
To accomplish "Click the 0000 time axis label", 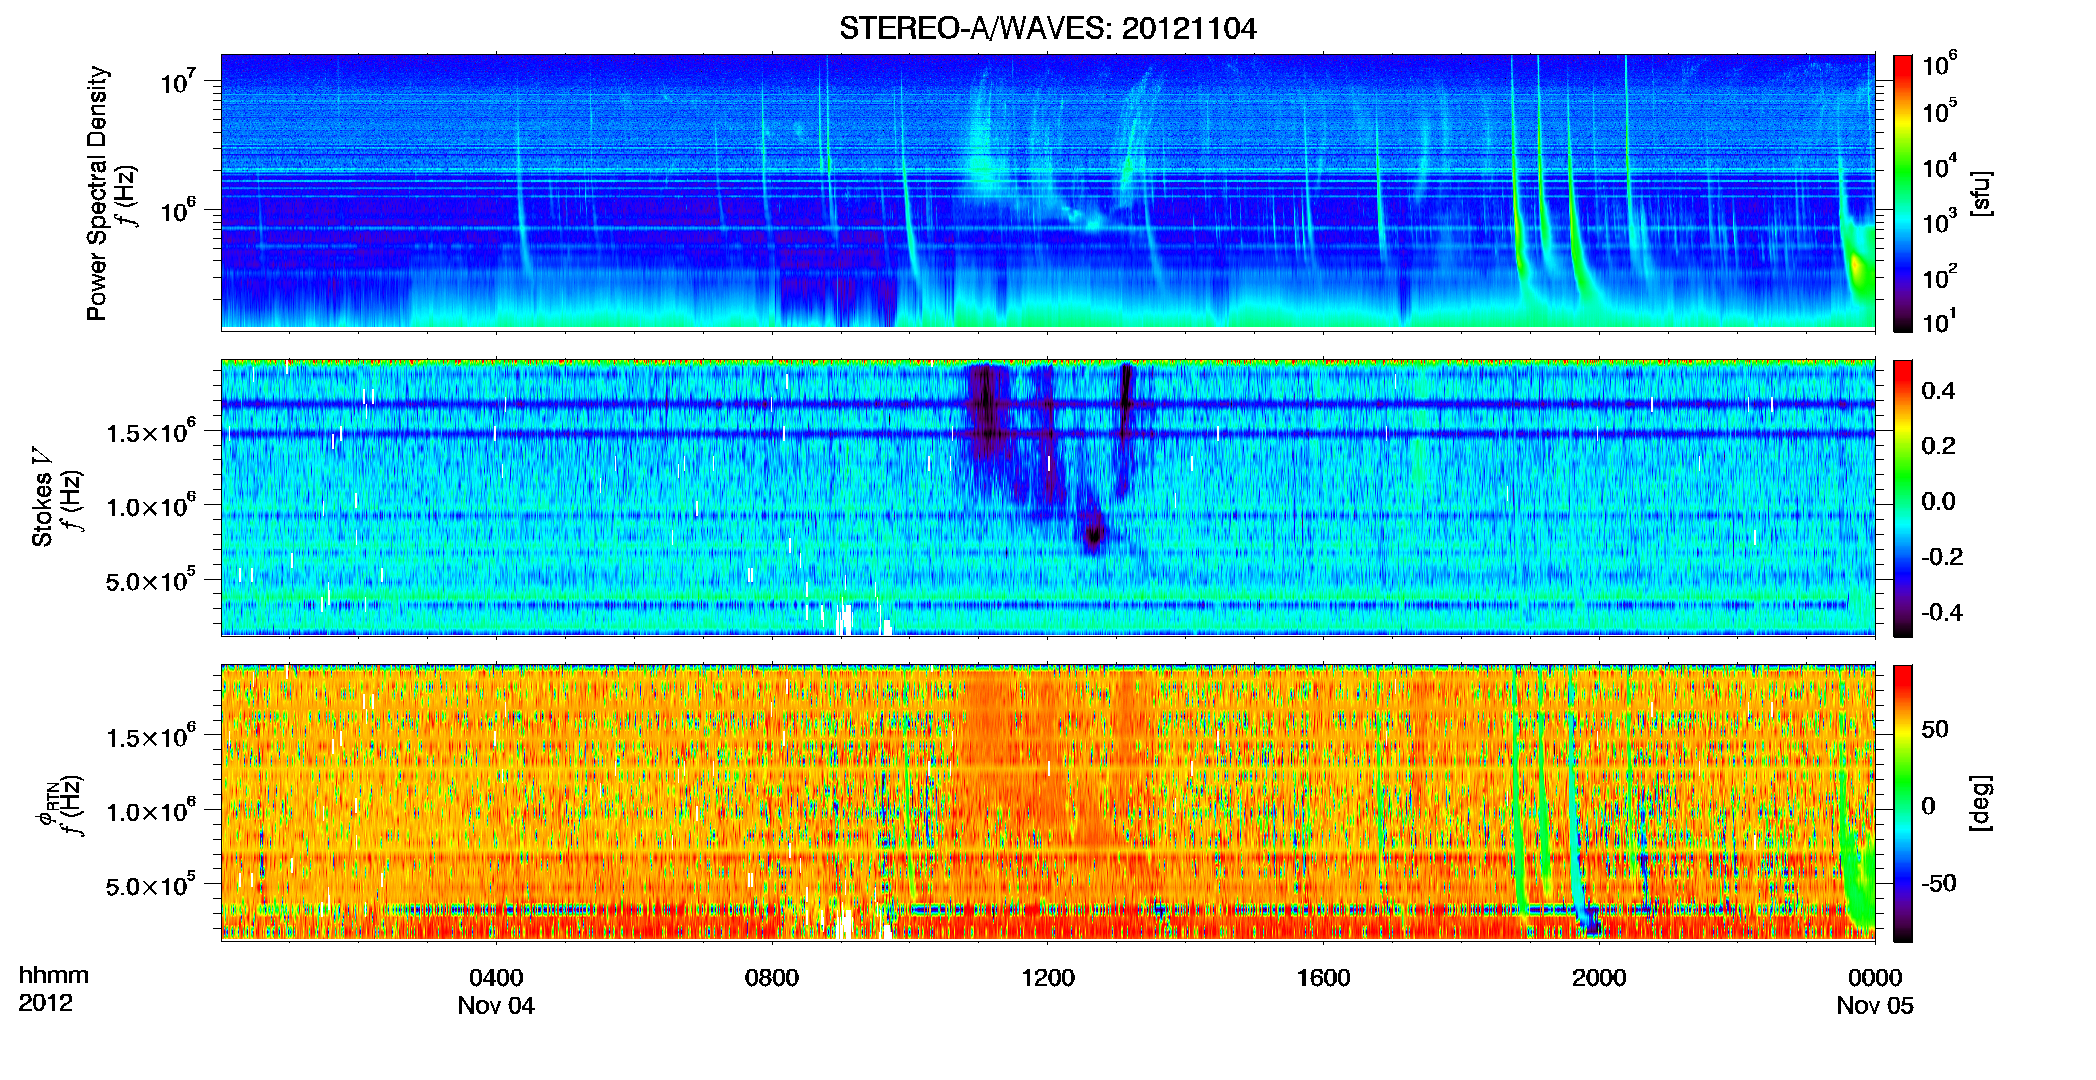I will coord(1875,978).
